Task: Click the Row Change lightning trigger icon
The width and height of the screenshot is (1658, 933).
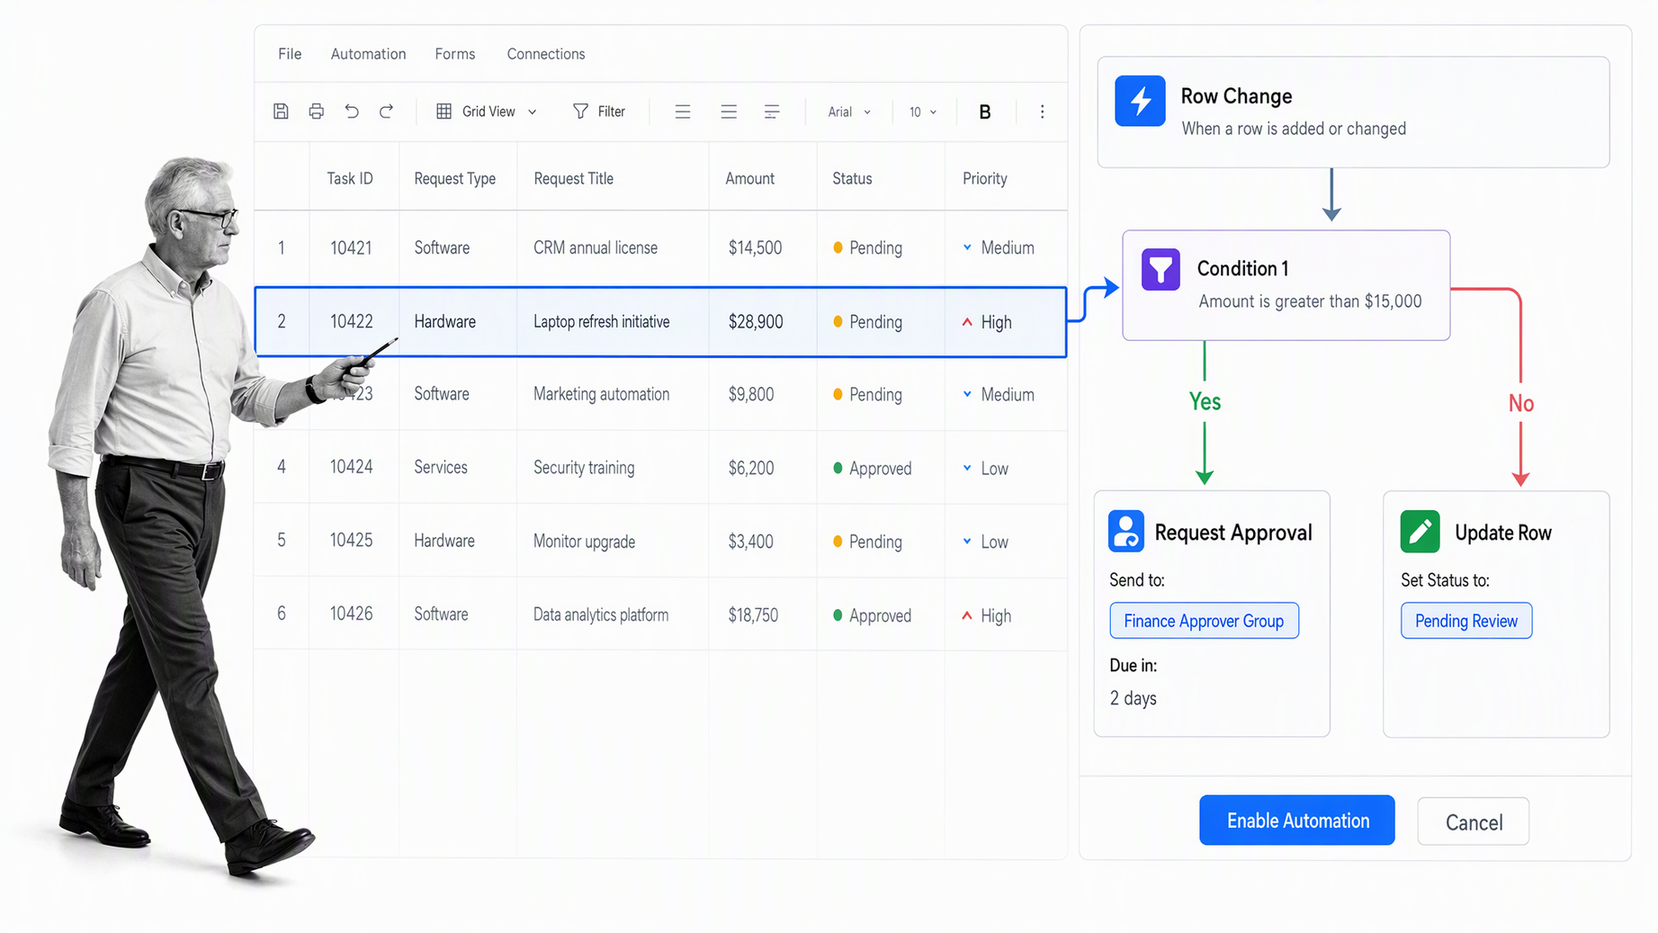Action: click(1140, 101)
